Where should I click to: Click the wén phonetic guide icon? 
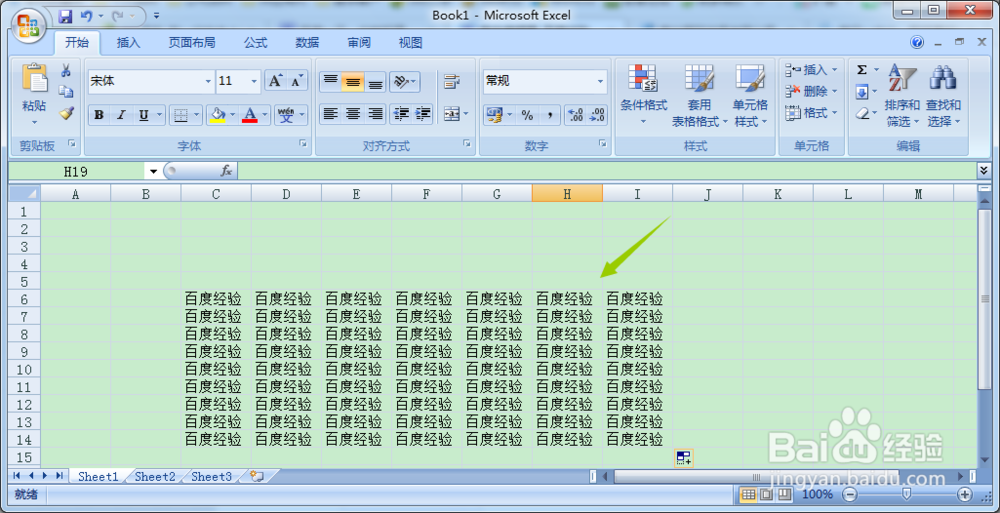(x=287, y=115)
